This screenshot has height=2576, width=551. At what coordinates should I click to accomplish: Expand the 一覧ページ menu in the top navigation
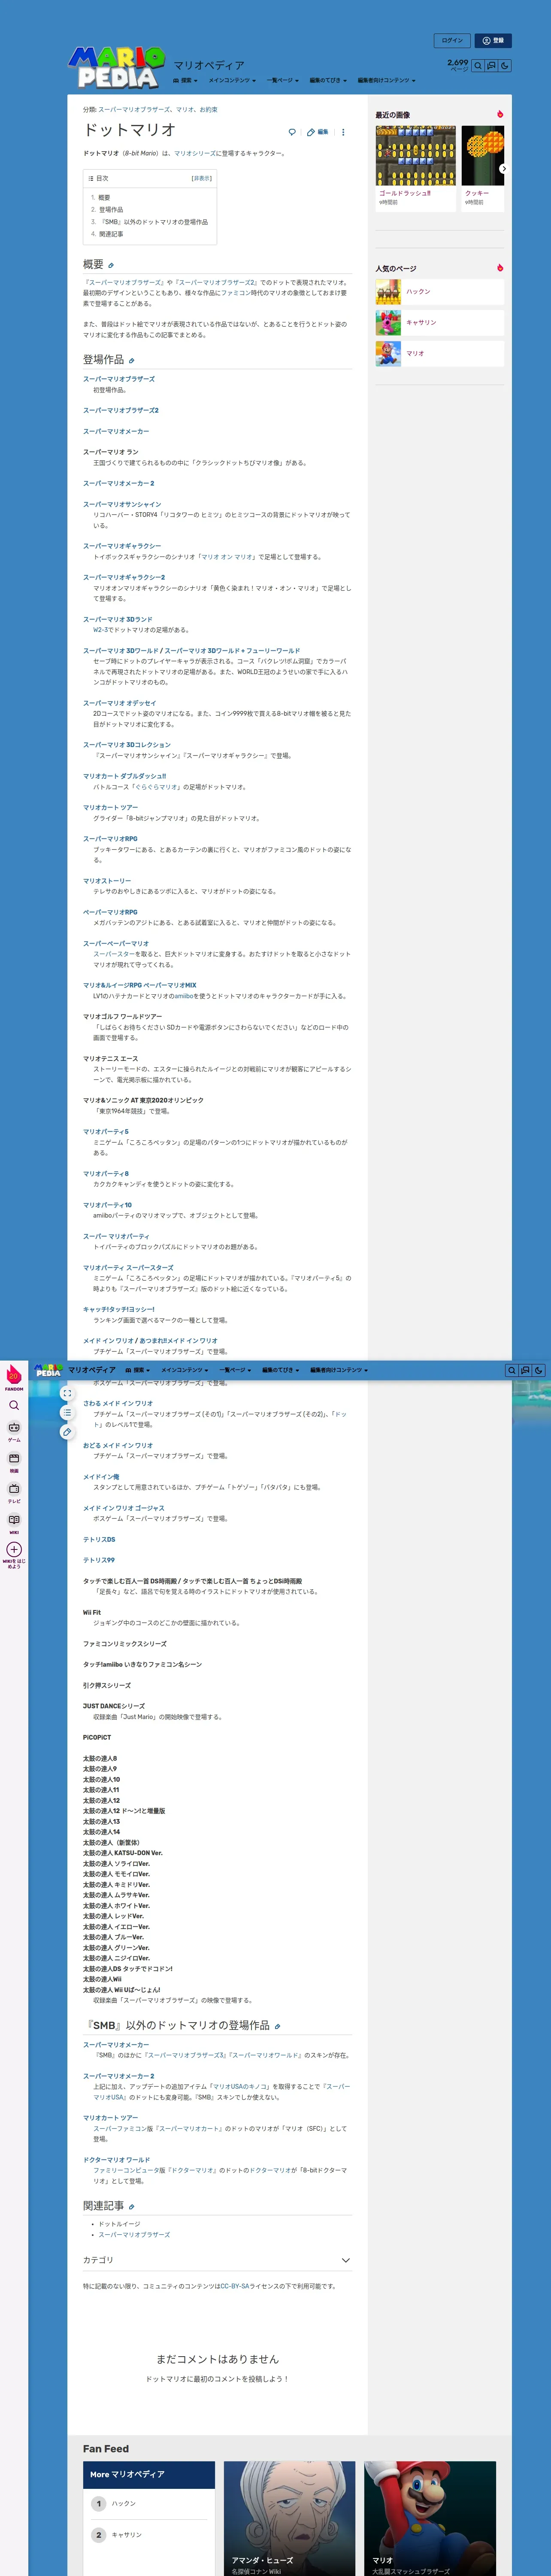pyautogui.click(x=282, y=80)
